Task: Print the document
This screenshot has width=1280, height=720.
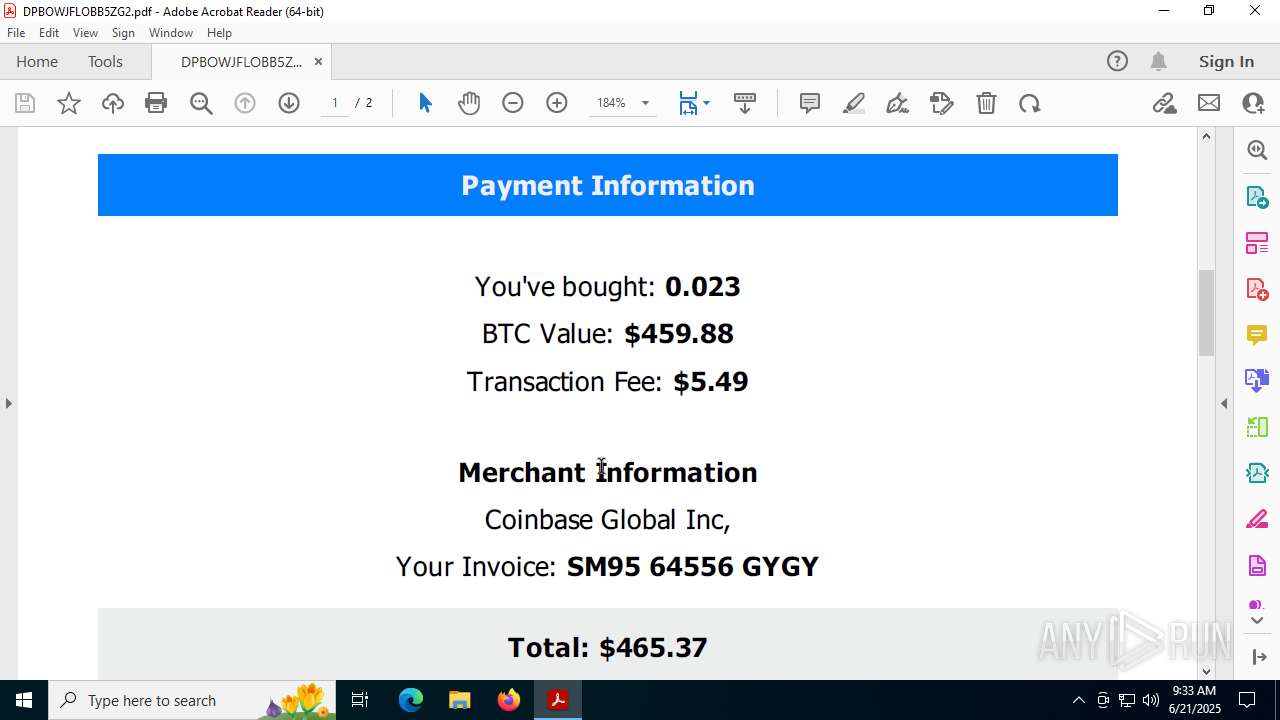Action: click(156, 103)
